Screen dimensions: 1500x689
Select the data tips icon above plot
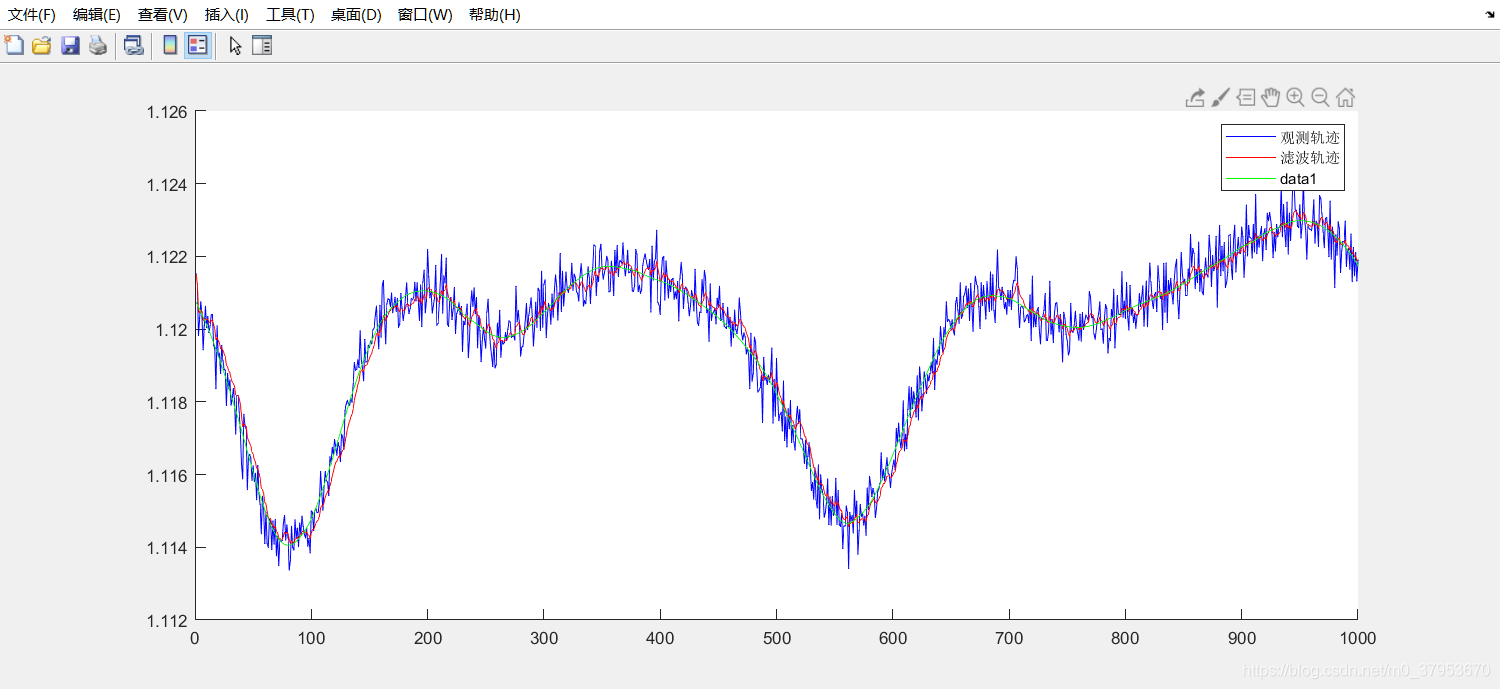point(1245,97)
